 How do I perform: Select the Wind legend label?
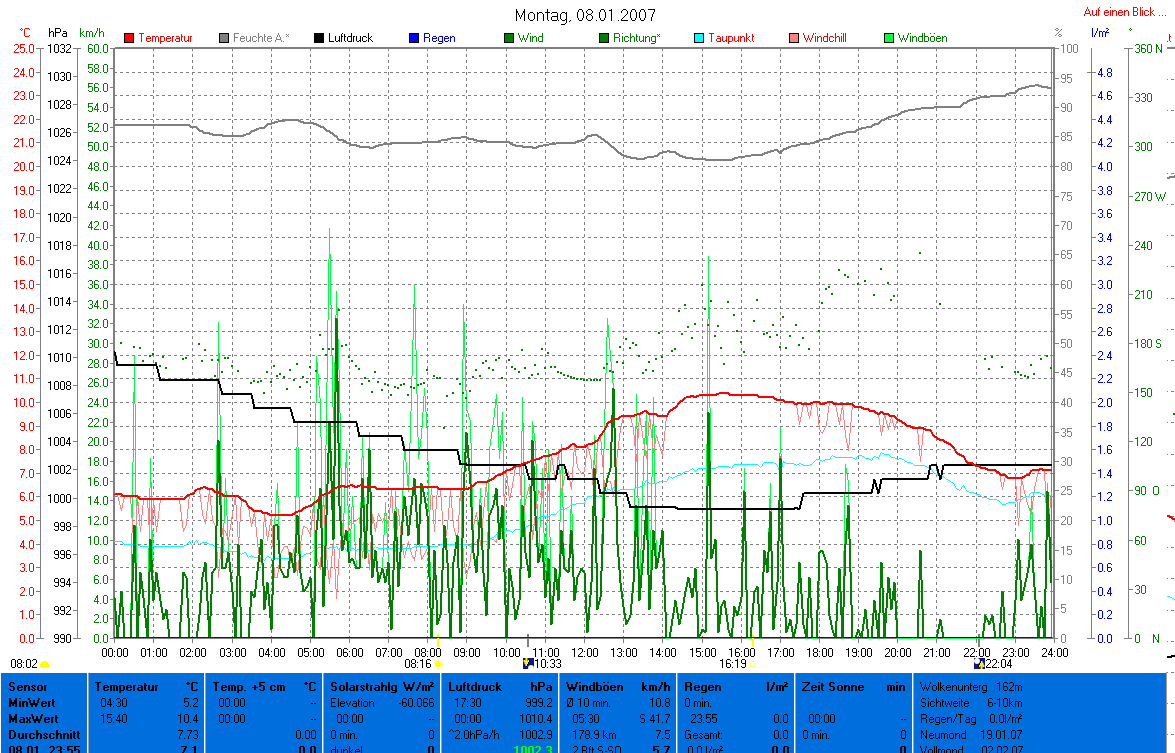coord(531,38)
